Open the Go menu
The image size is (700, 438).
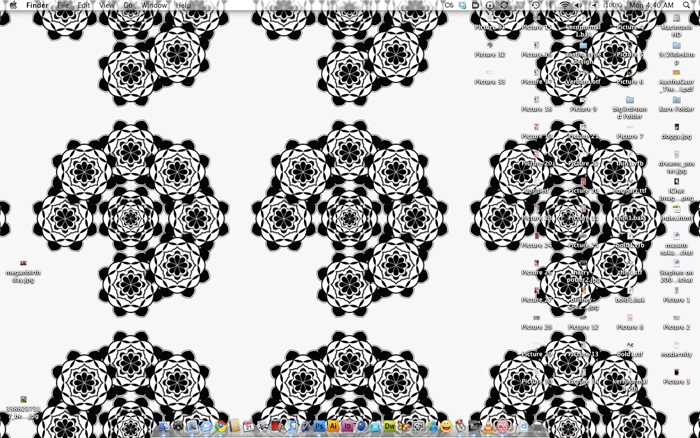(x=128, y=5)
